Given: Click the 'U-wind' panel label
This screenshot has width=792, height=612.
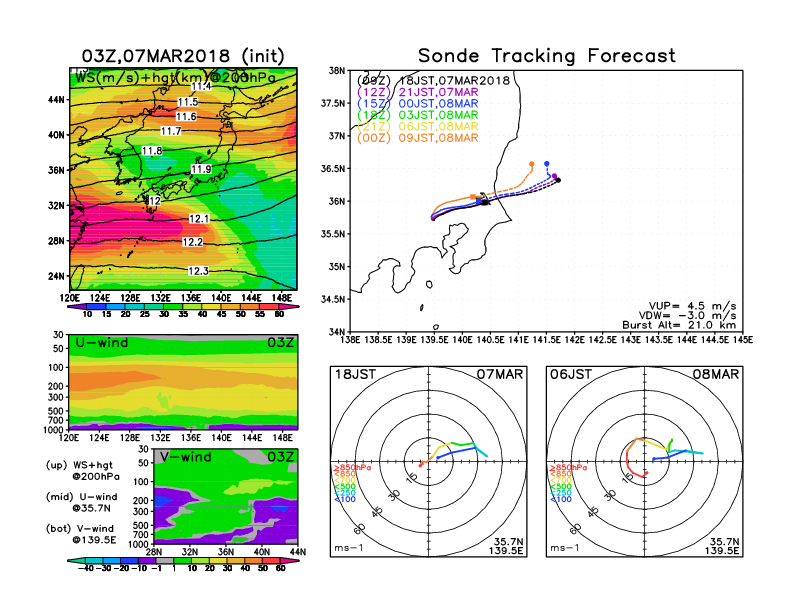Looking at the screenshot, I should point(102,343).
